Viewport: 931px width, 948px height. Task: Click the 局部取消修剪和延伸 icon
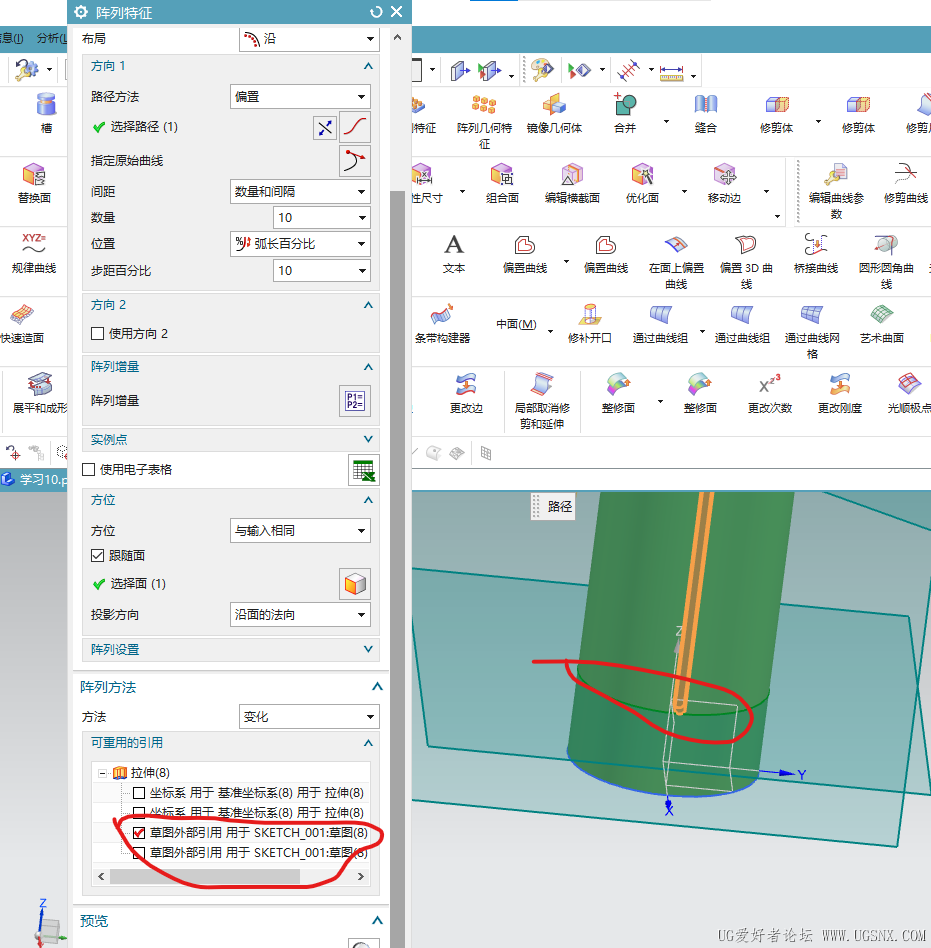542,385
